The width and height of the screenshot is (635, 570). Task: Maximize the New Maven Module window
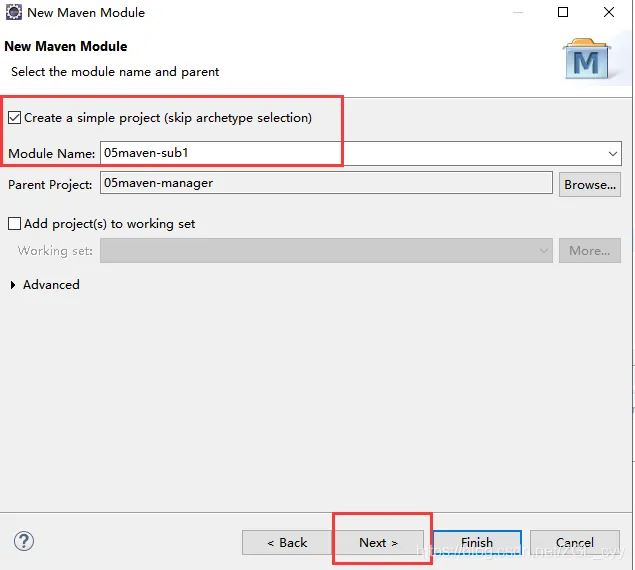(563, 12)
